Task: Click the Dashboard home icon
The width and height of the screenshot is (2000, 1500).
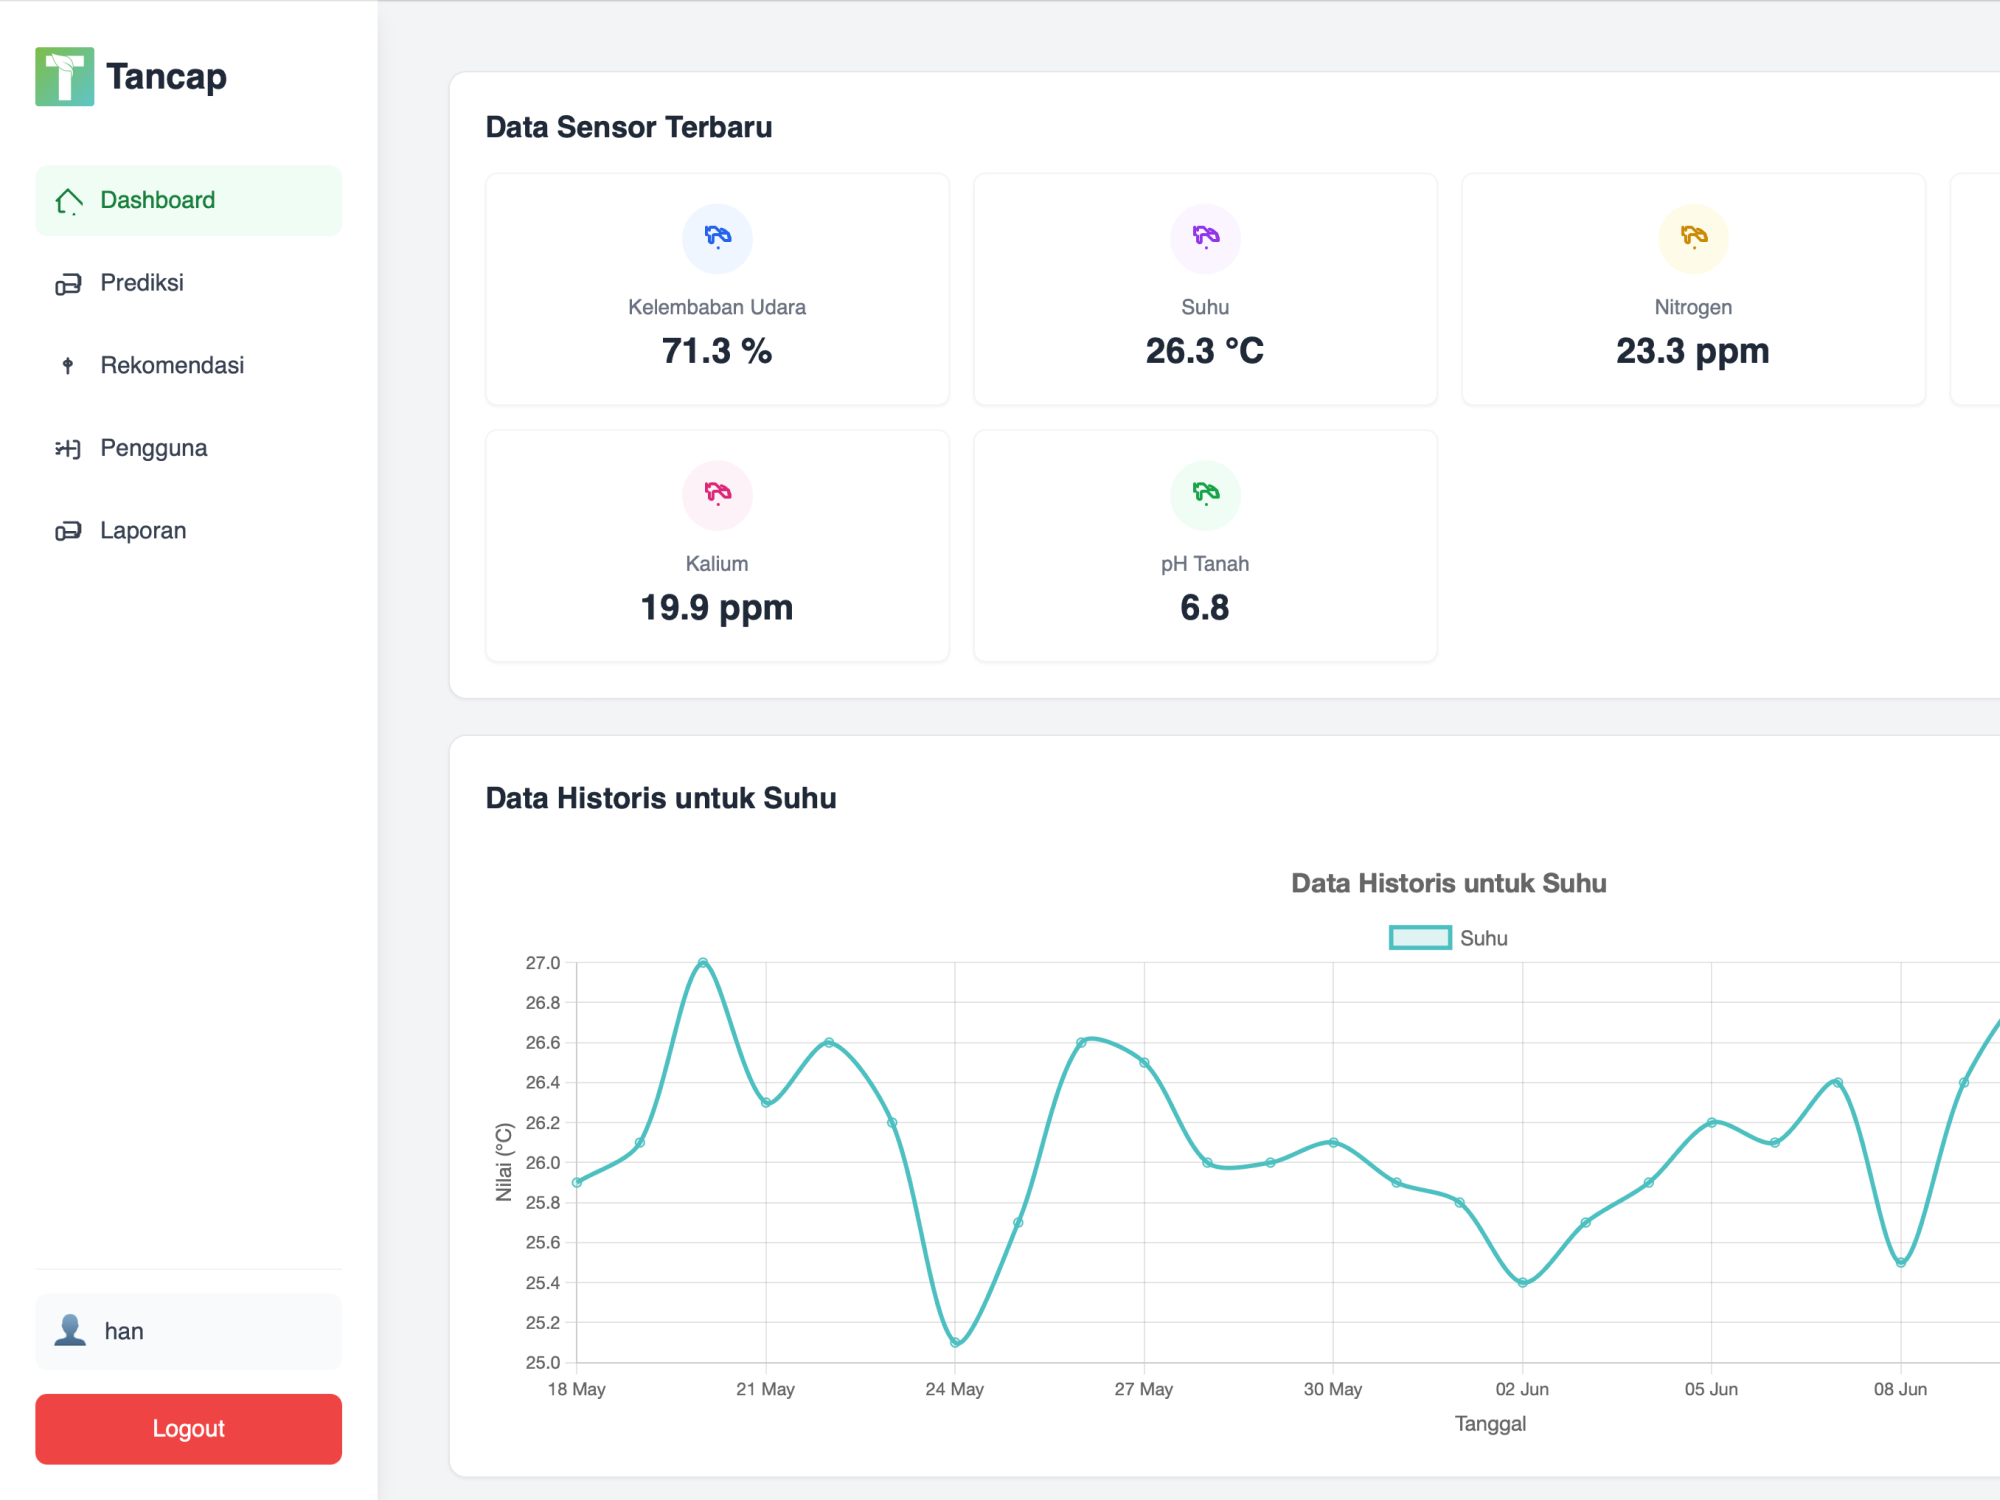Action: (x=68, y=201)
